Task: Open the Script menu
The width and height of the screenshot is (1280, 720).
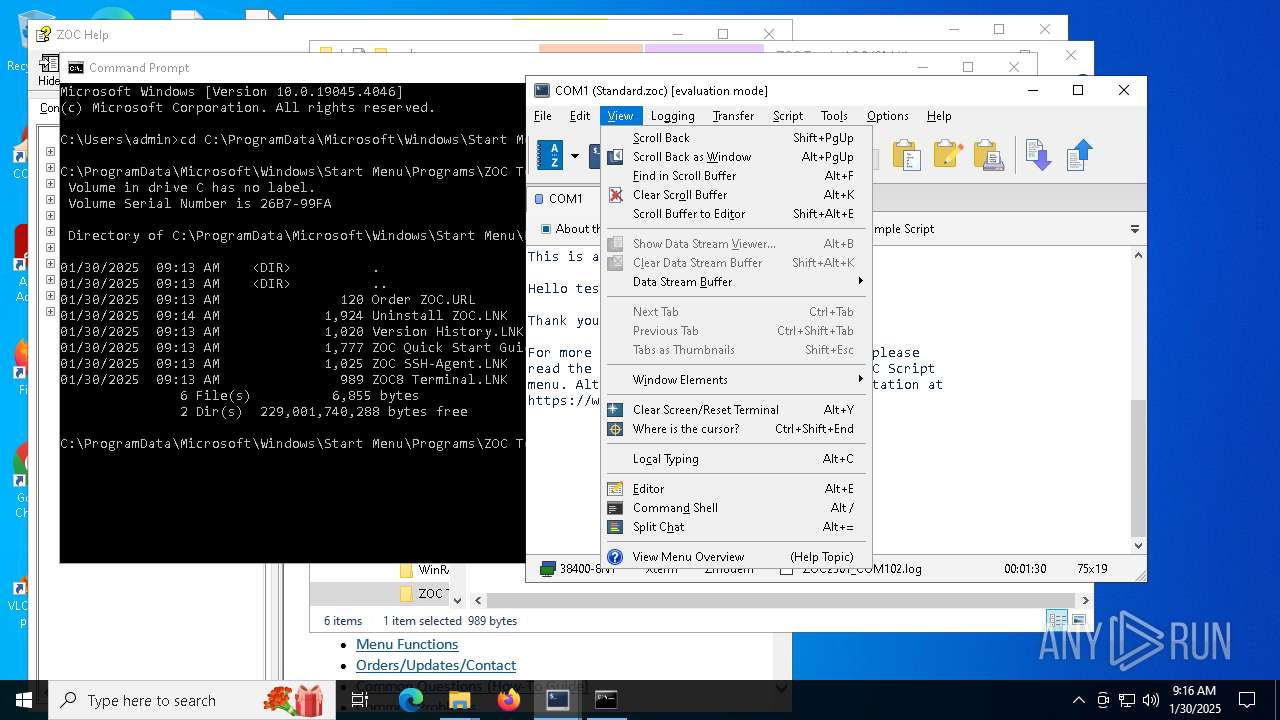Action: click(788, 116)
